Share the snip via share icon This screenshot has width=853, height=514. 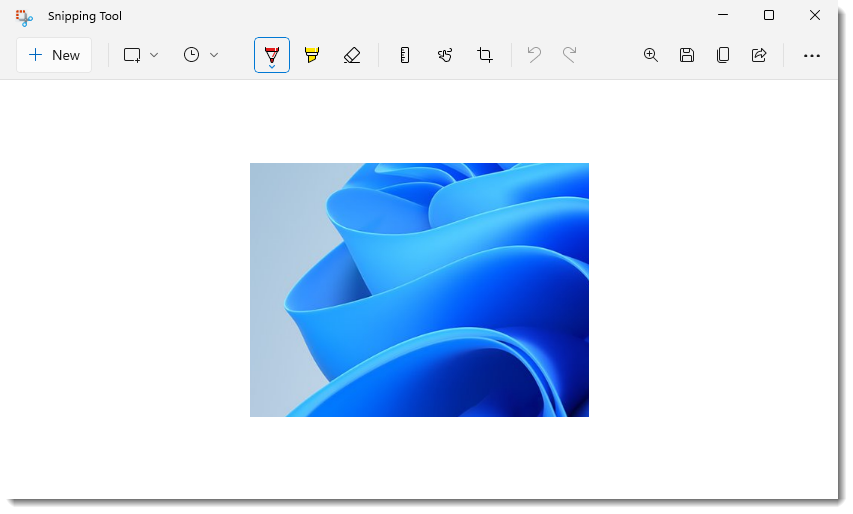point(759,55)
